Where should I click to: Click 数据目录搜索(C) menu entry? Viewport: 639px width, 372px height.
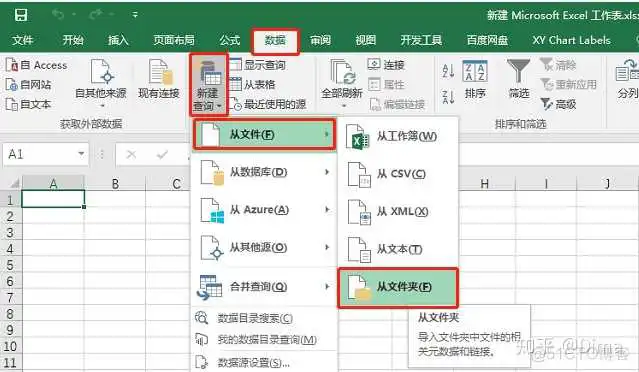tap(264, 318)
